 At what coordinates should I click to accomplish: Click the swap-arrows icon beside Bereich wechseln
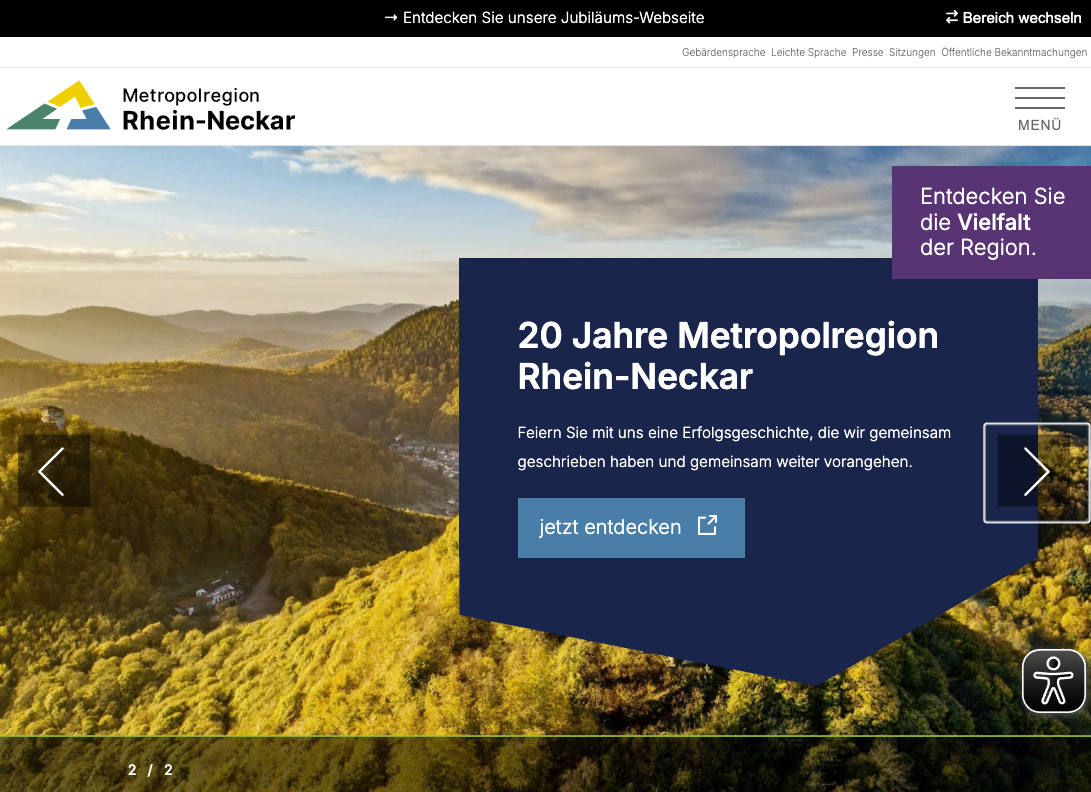952,18
